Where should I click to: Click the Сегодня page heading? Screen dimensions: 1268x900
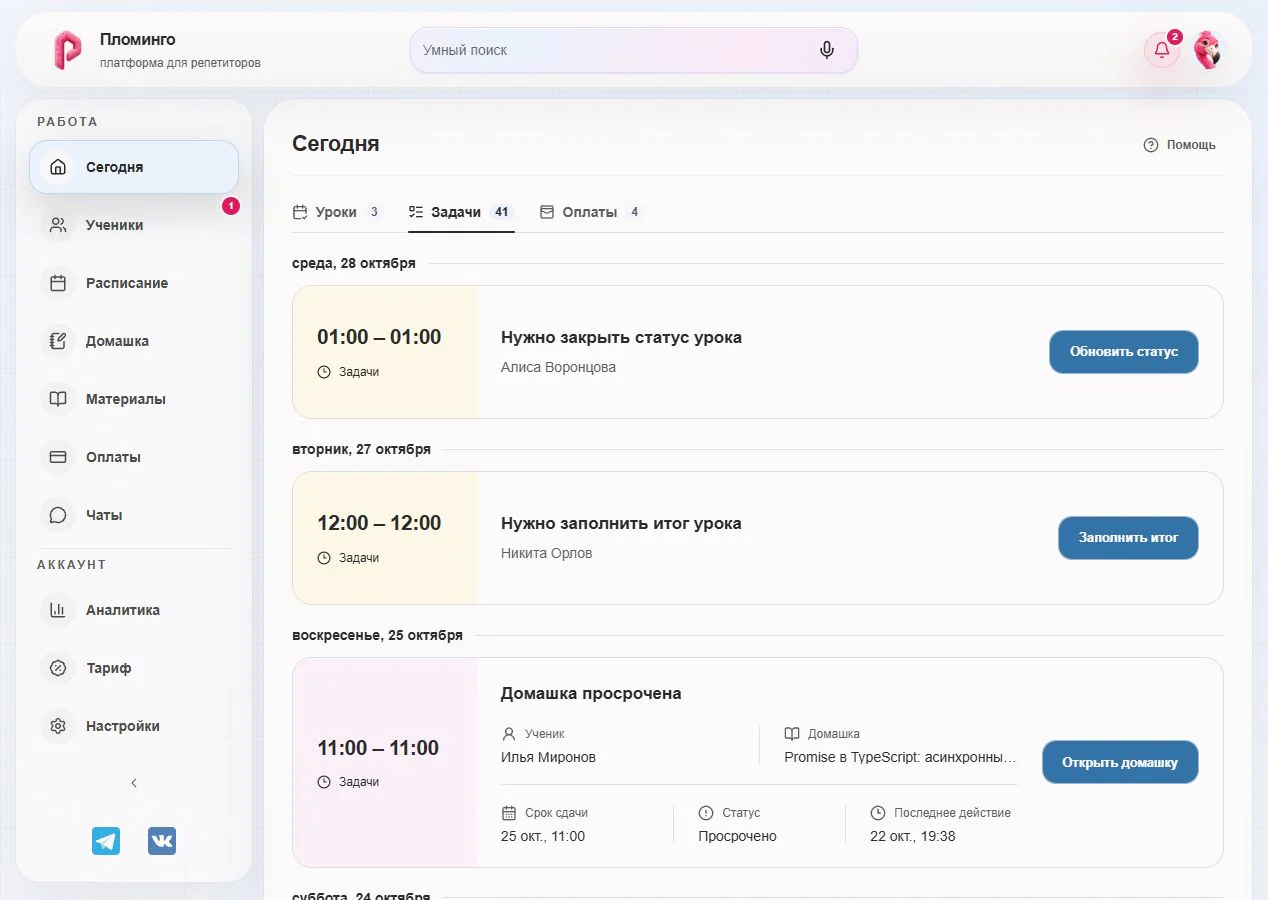click(x=336, y=144)
